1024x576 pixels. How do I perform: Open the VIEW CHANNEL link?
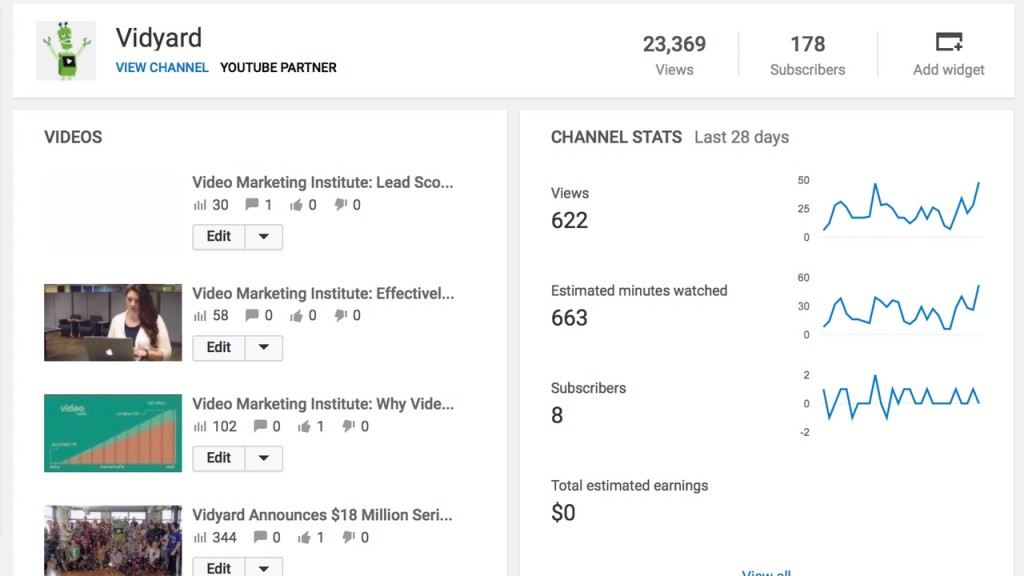tap(162, 67)
